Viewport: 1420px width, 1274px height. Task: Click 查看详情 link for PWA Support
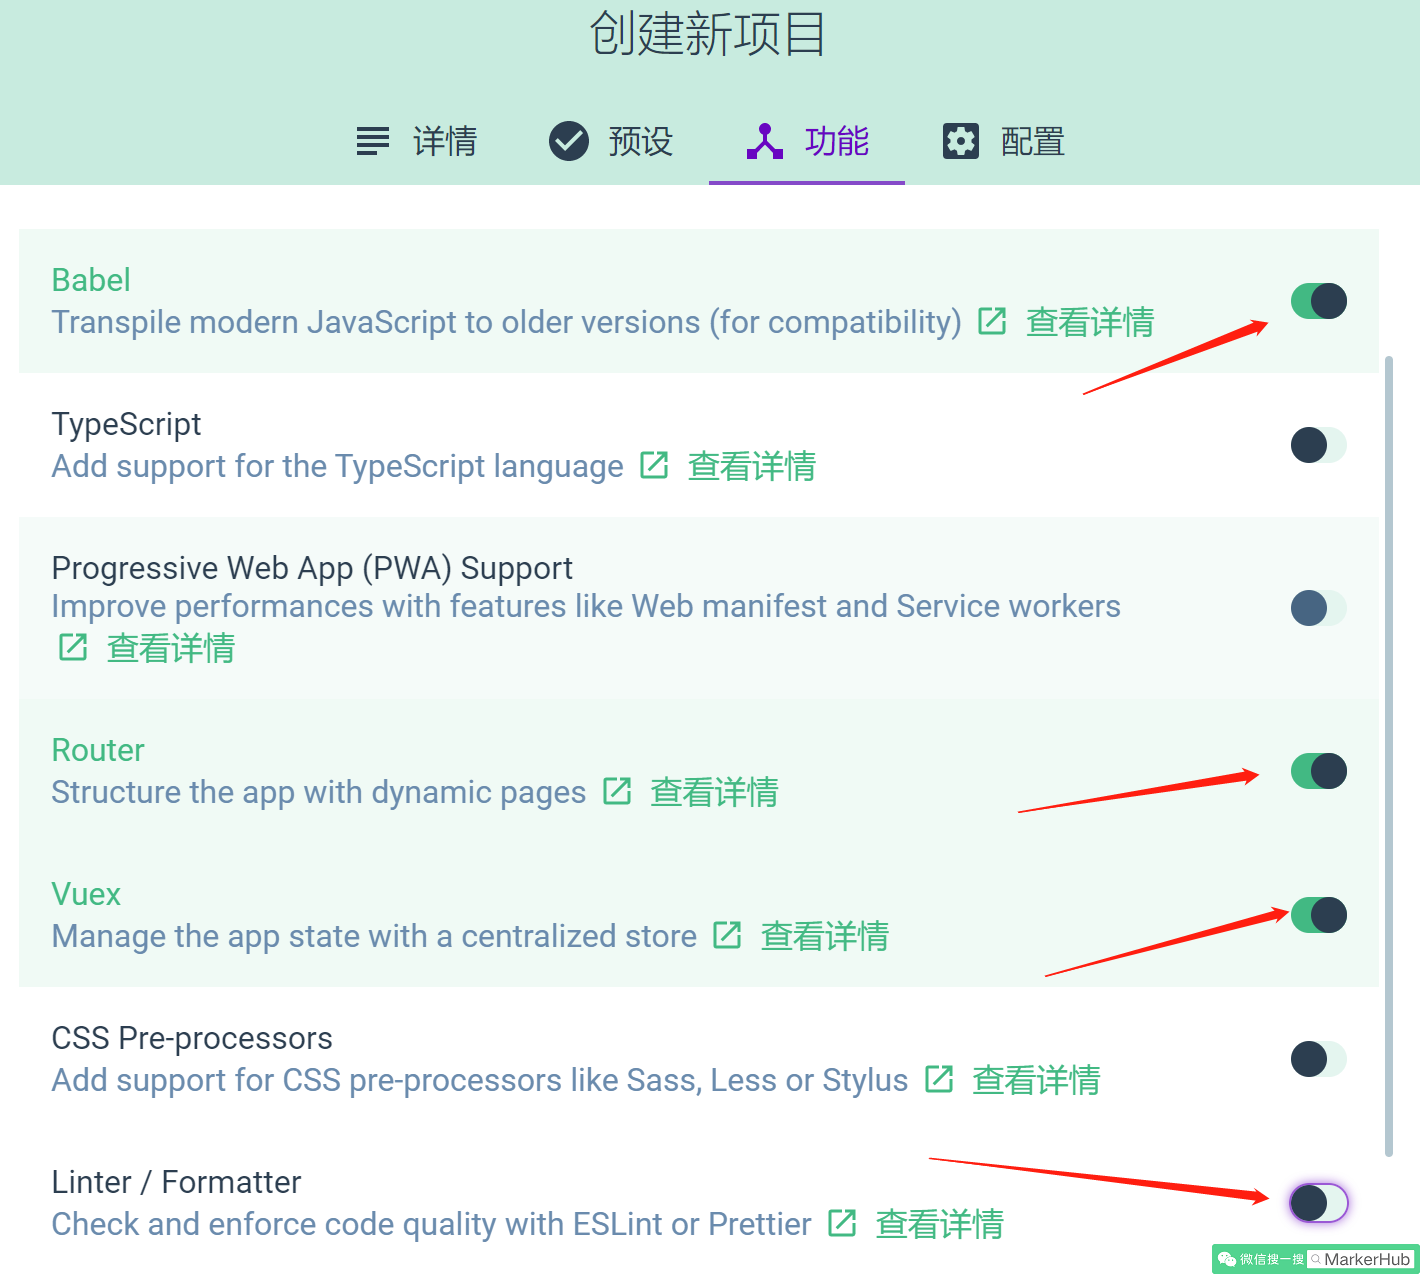(171, 648)
